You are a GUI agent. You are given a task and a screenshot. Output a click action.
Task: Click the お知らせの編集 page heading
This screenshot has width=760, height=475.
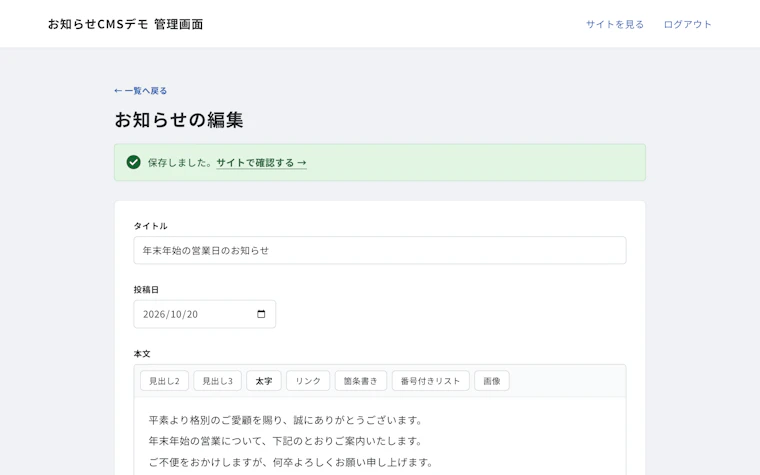[179, 120]
